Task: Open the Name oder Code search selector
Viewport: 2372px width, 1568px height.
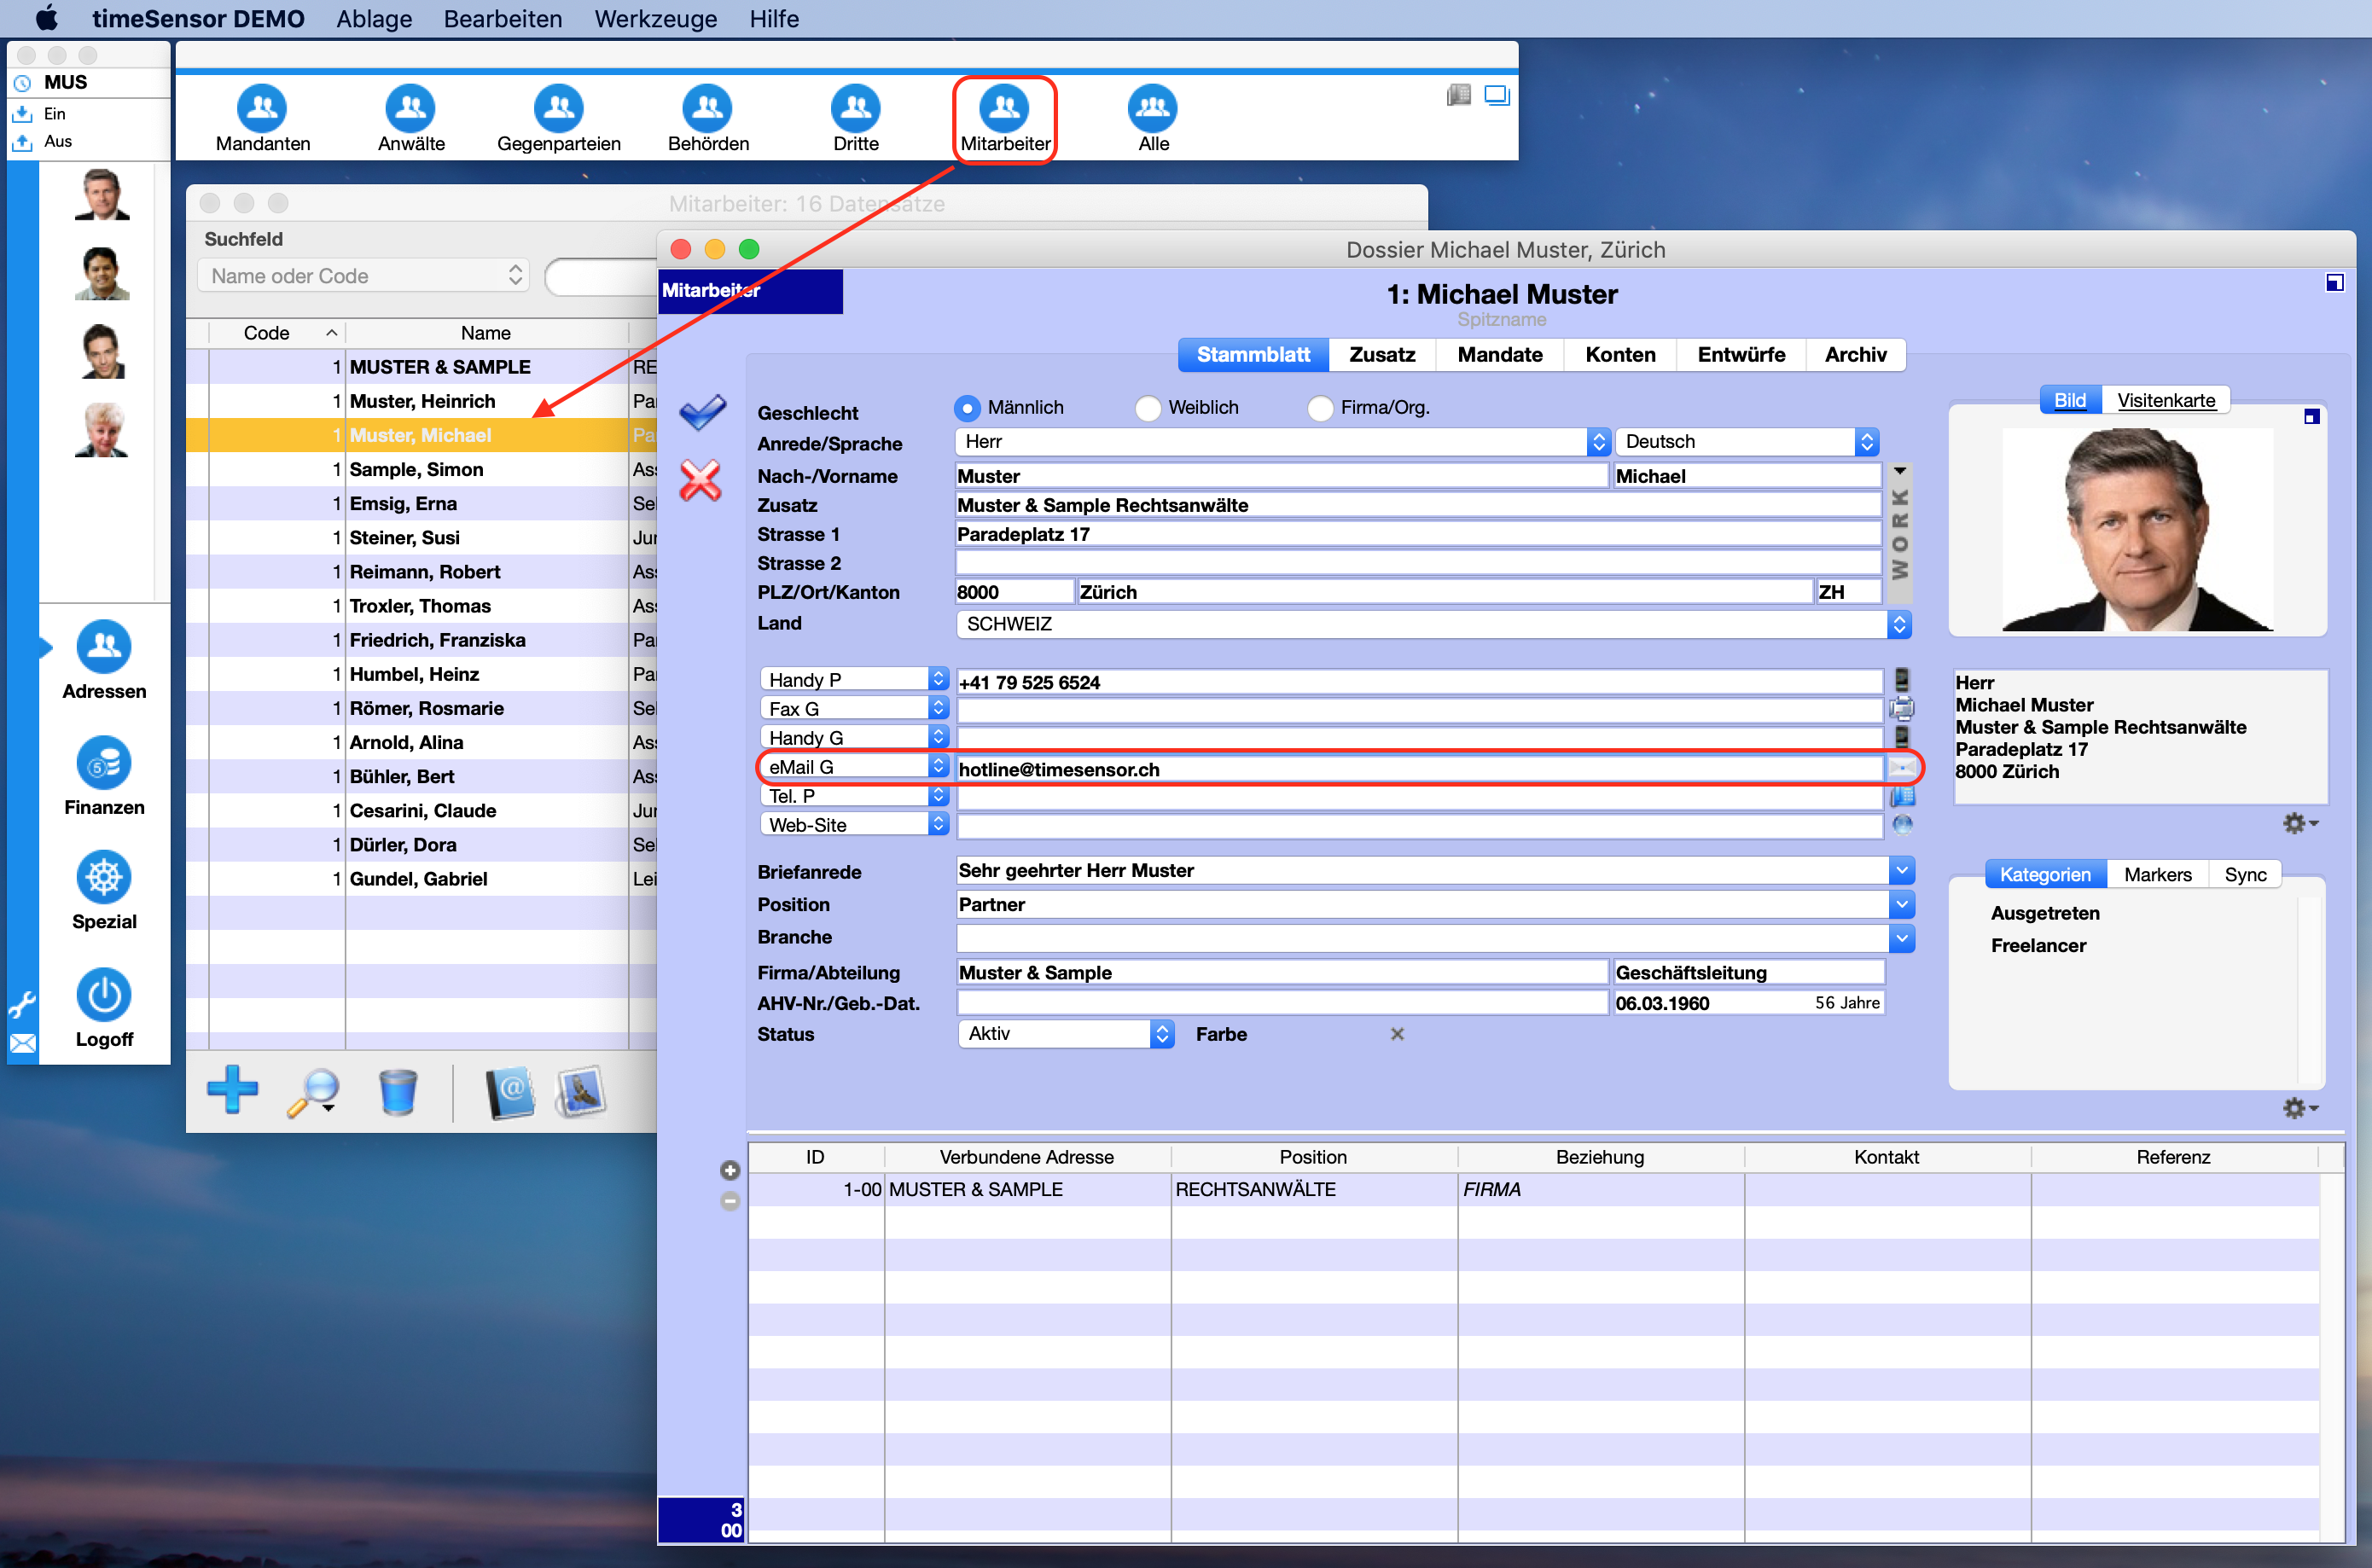Action: (x=365, y=275)
